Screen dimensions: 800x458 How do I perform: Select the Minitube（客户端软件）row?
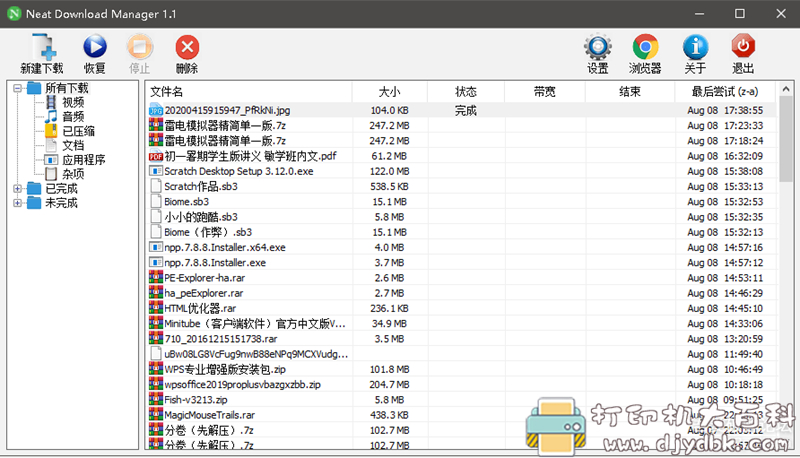coord(462,323)
